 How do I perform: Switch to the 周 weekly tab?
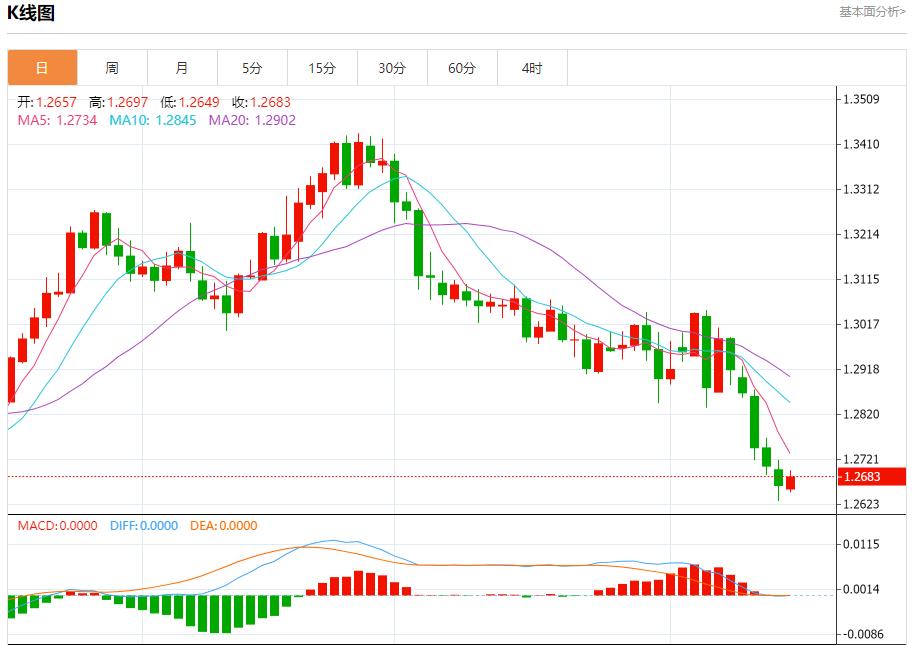point(112,68)
